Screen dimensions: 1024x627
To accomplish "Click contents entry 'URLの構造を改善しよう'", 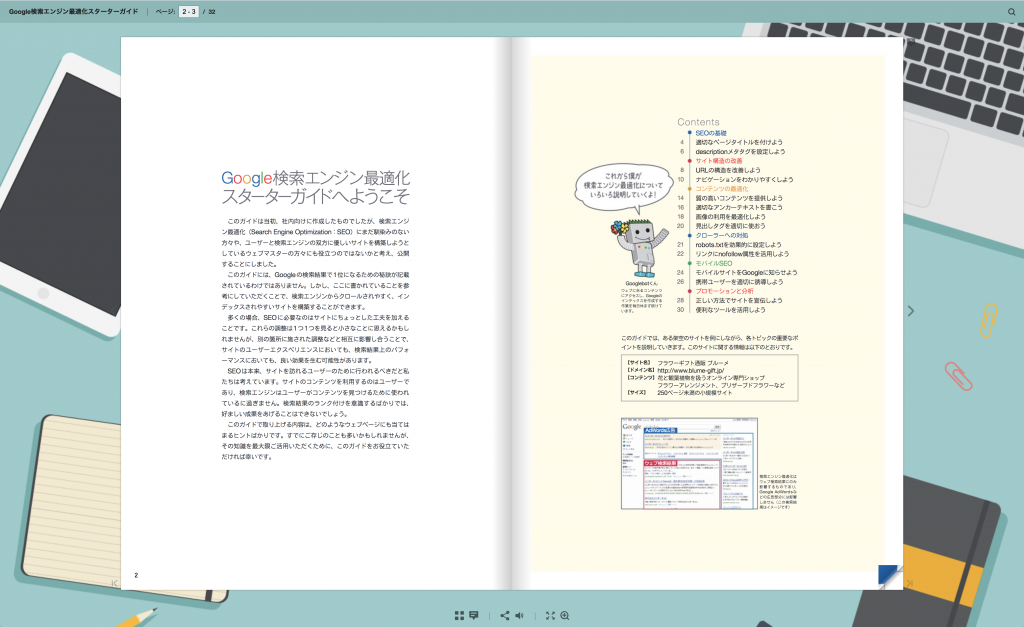I will (728, 170).
